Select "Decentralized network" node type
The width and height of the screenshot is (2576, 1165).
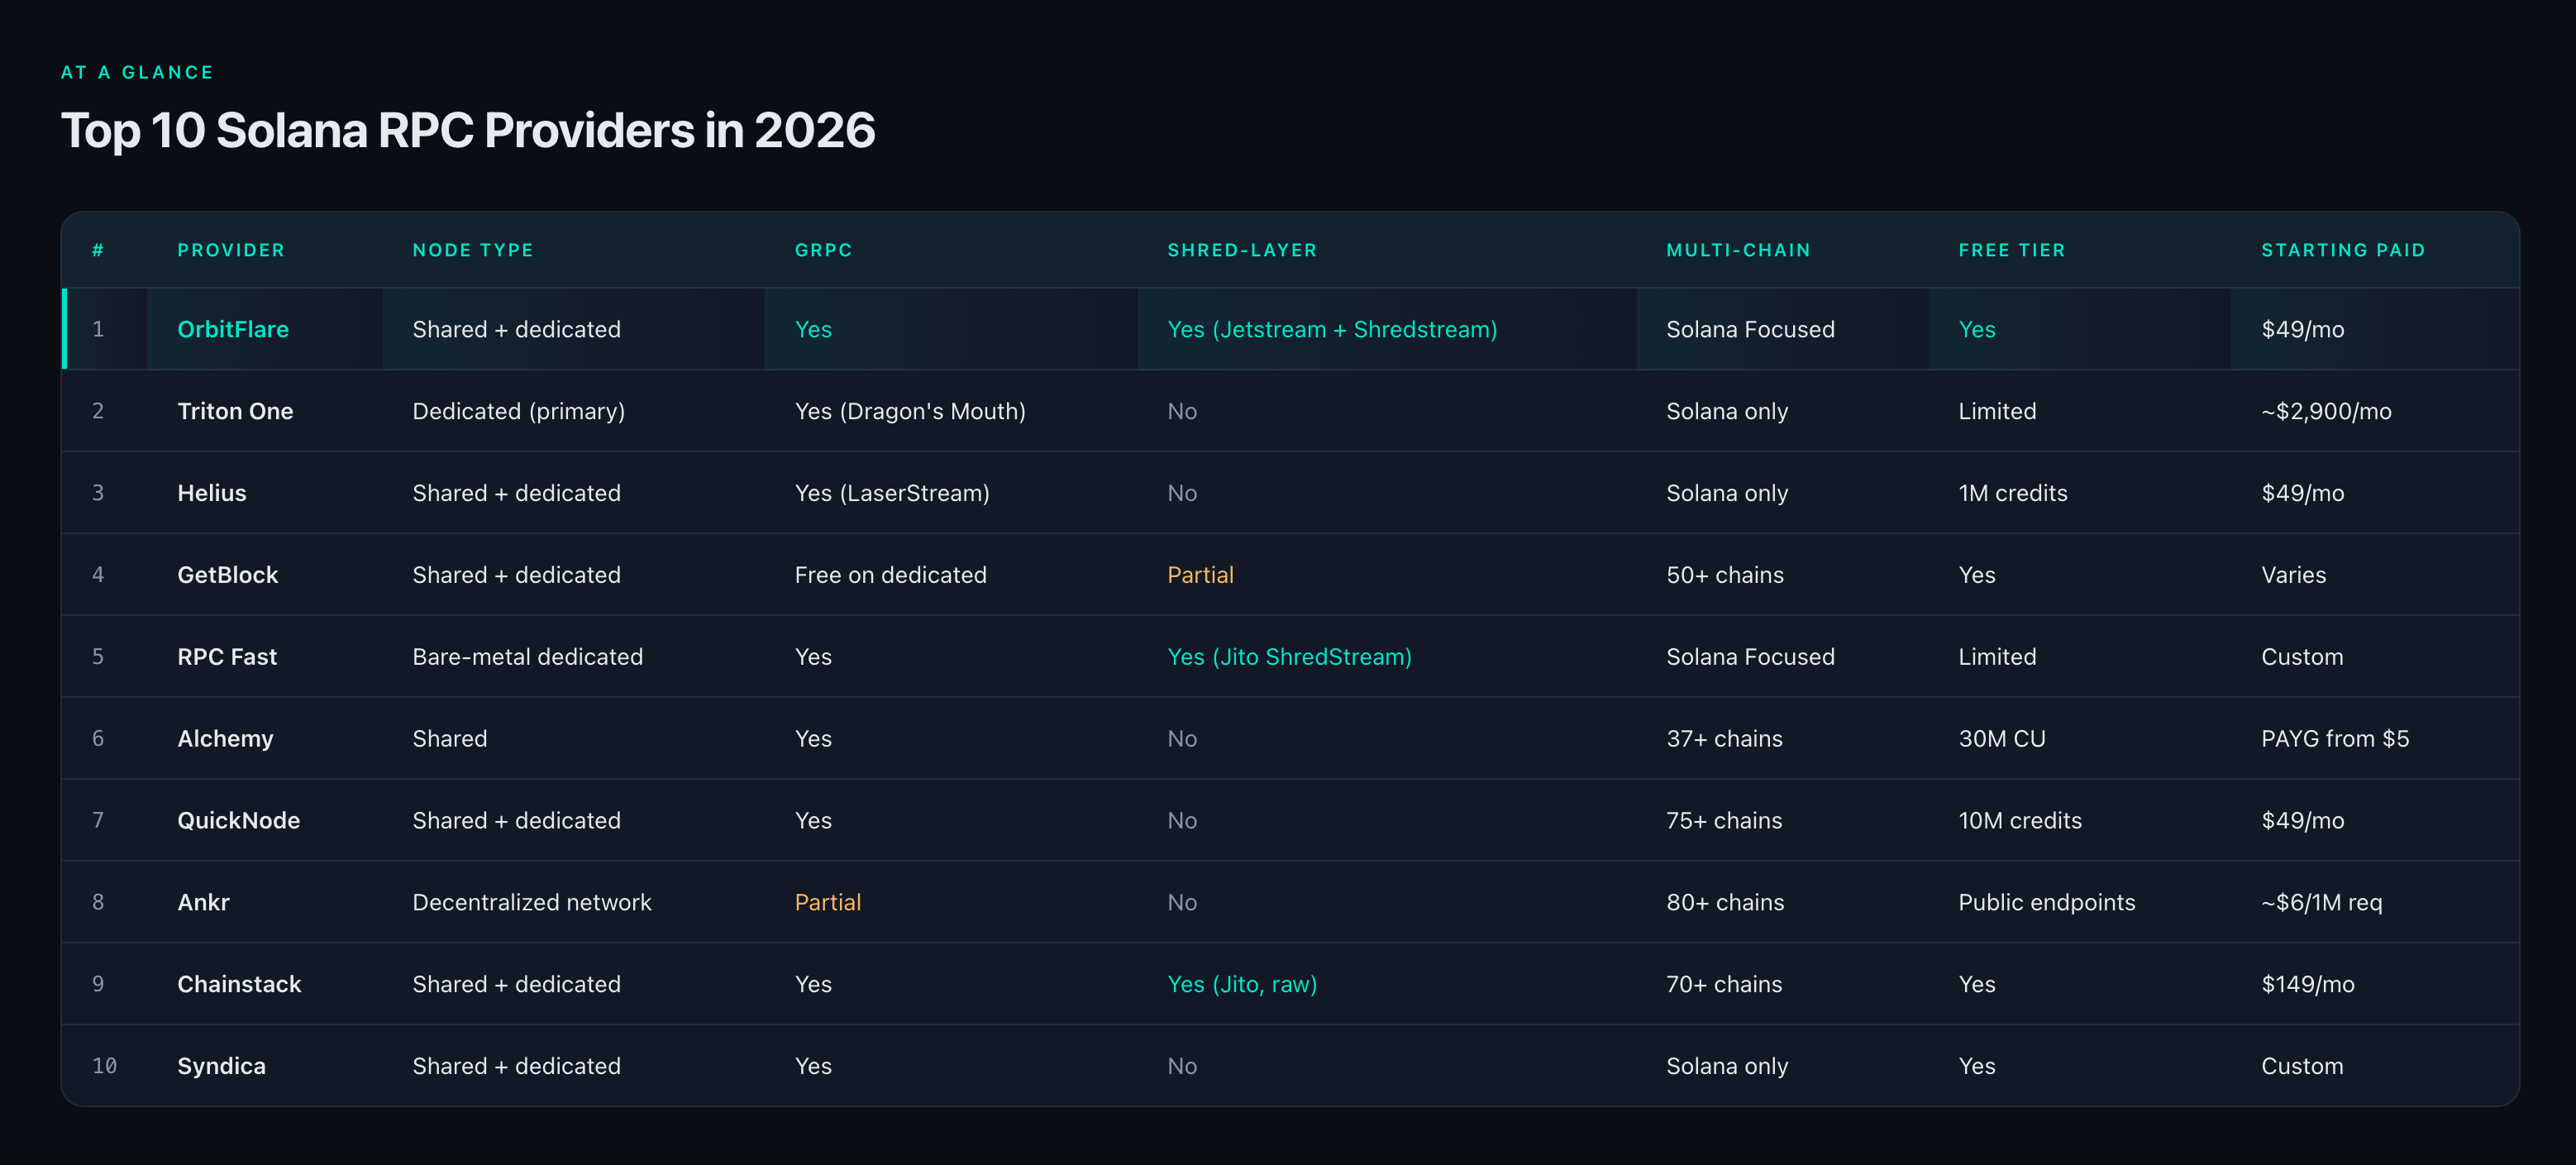tap(531, 903)
